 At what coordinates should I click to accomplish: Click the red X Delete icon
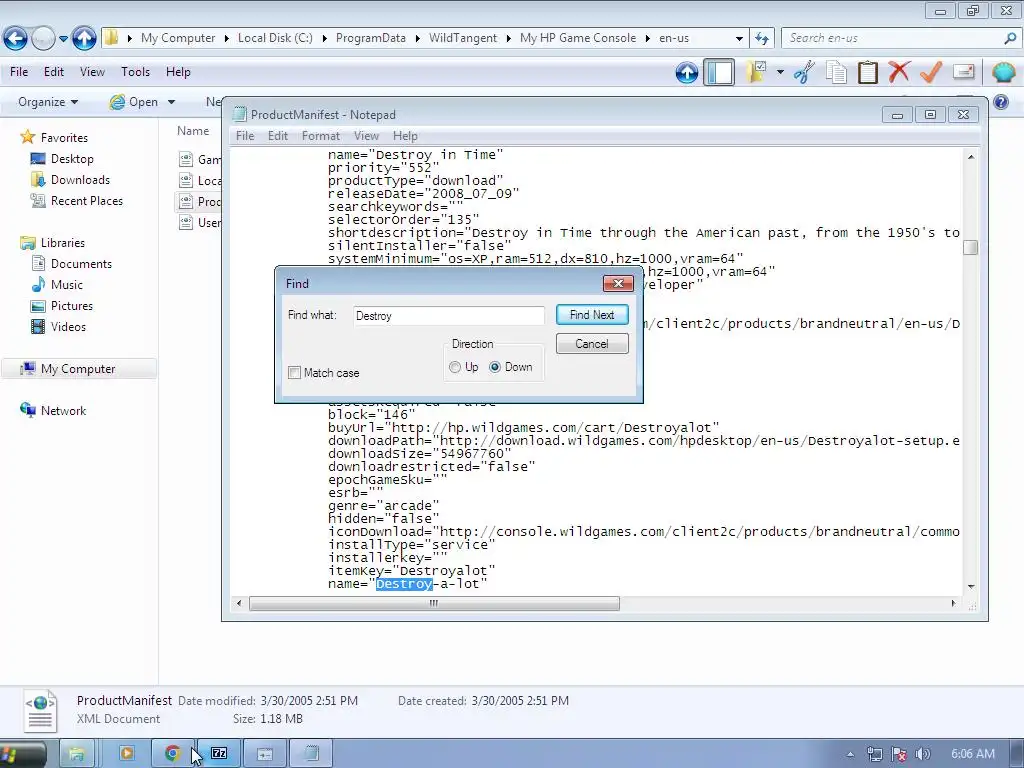point(899,72)
